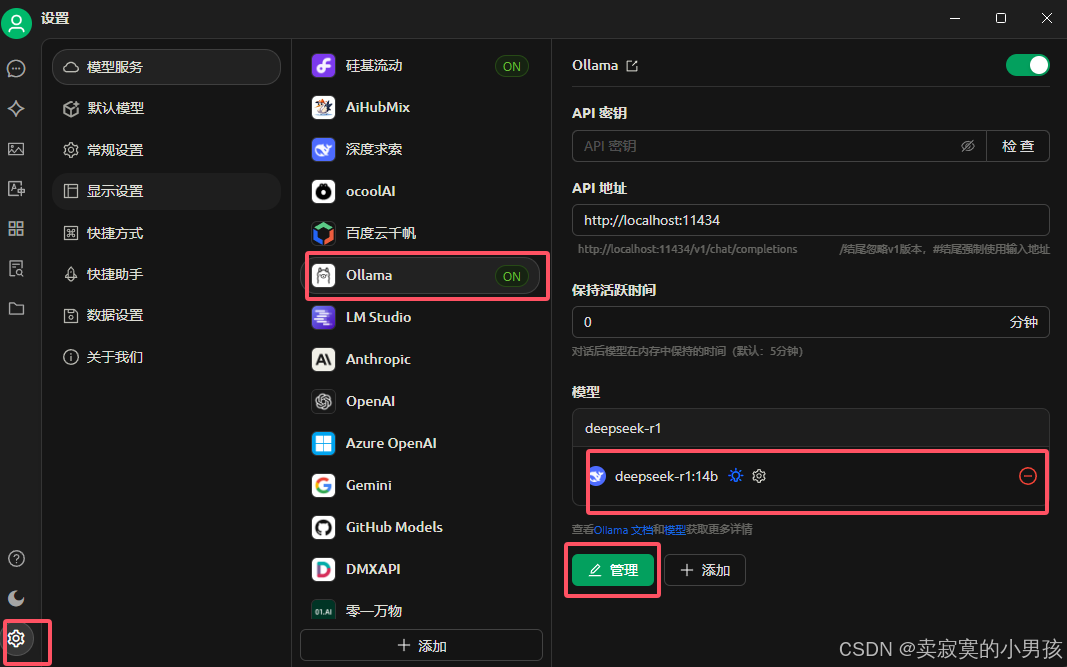The image size is (1067, 667).
Task: Open the translate sidebar icon
Action: click(x=16, y=189)
